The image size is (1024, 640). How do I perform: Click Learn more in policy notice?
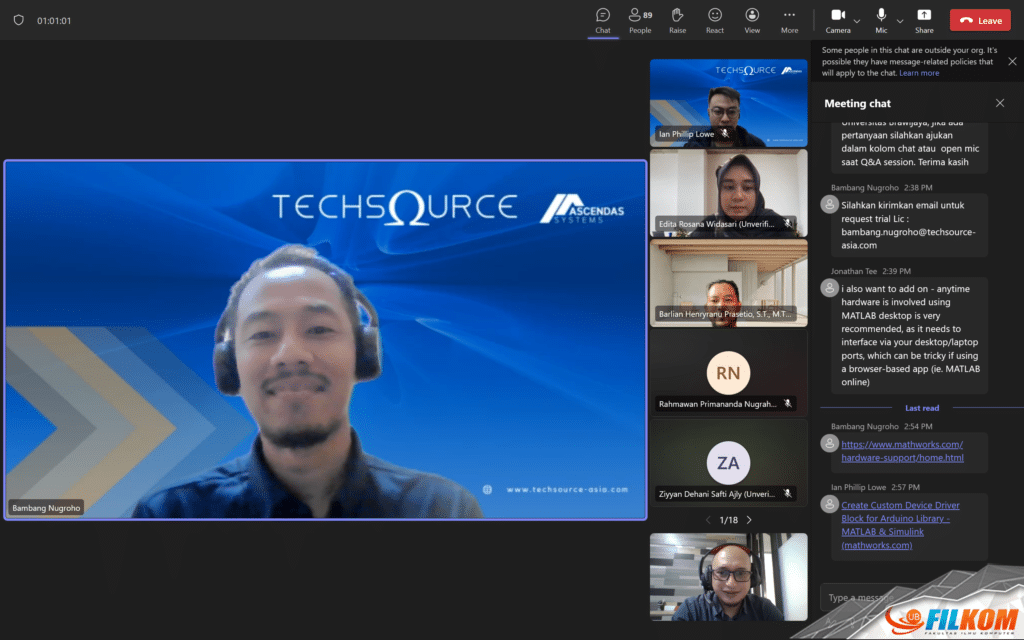coord(919,73)
